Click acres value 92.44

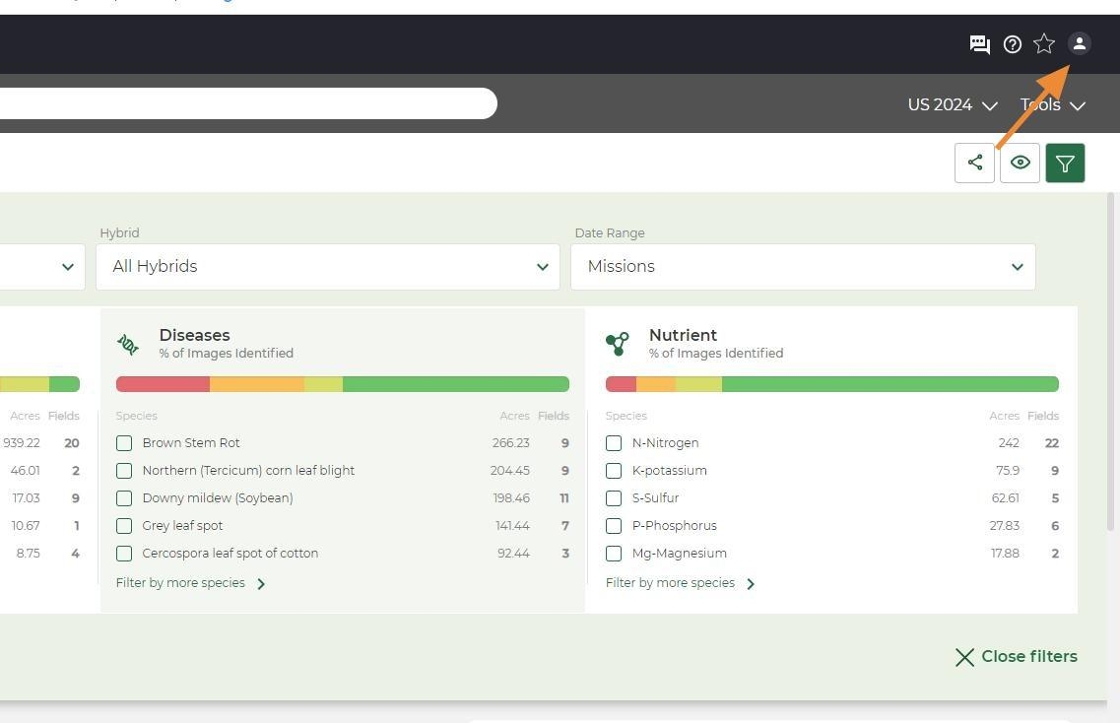point(514,553)
